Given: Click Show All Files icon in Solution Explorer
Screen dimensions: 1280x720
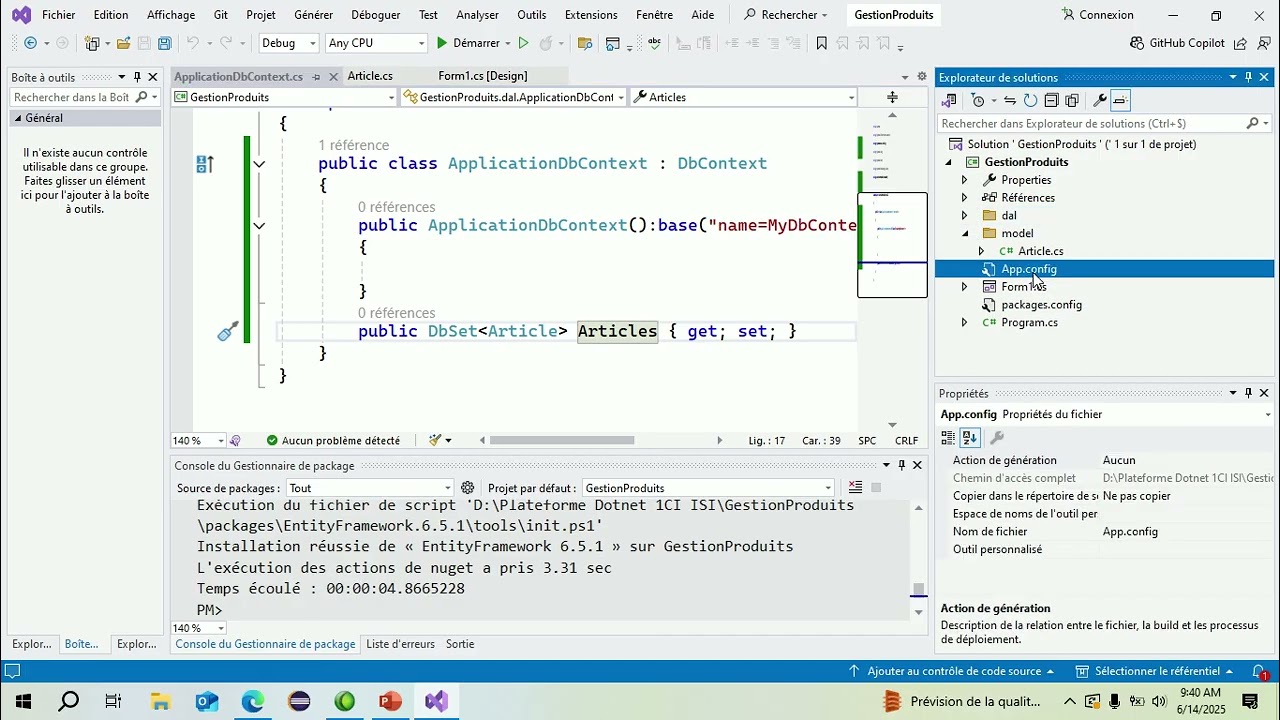Looking at the screenshot, I should coord(1072,100).
